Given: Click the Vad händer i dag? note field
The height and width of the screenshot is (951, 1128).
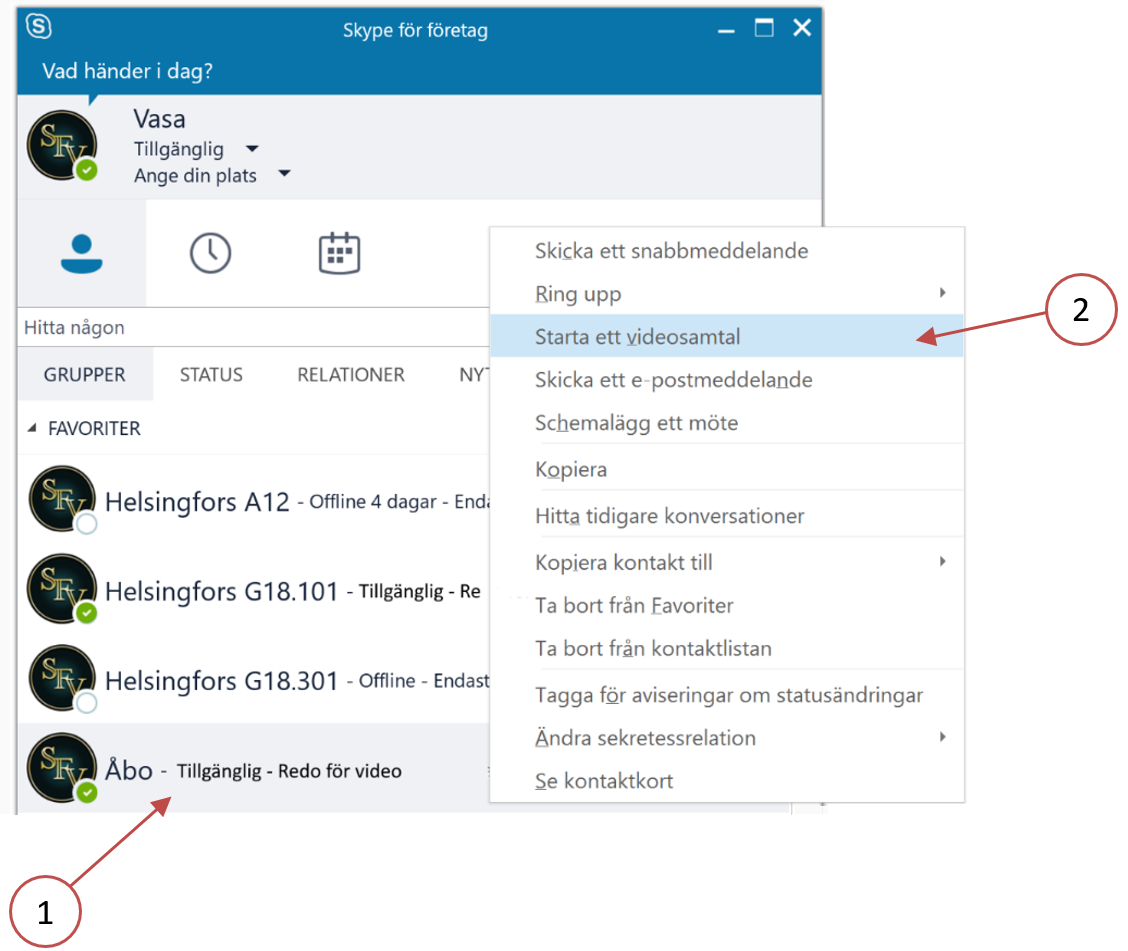Looking at the screenshot, I should pyautogui.click(x=127, y=72).
